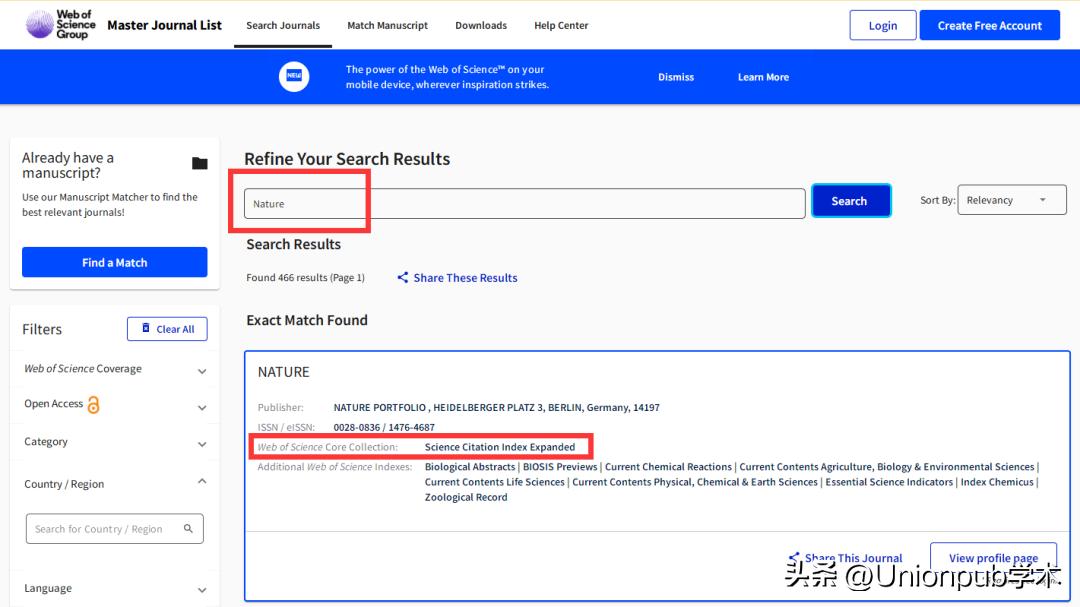Expand the Category filter section
The image size is (1080, 607).
202,444
